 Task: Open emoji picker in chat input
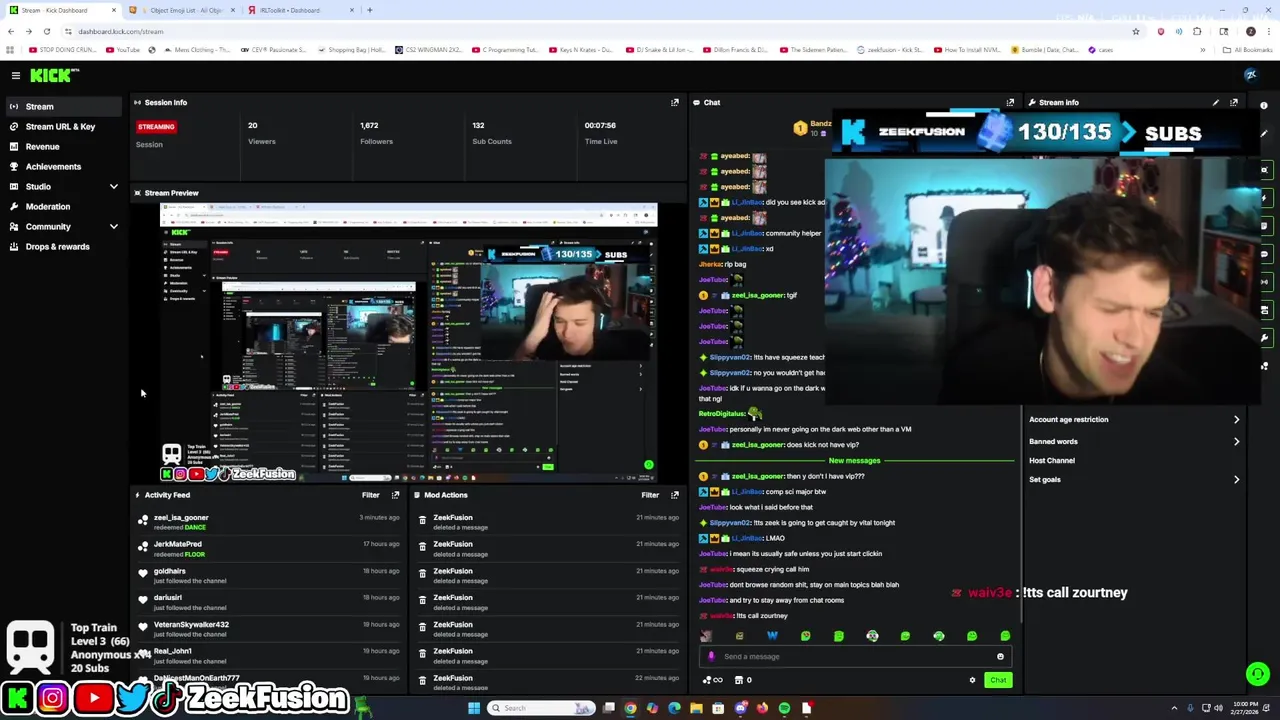pos(1000,657)
